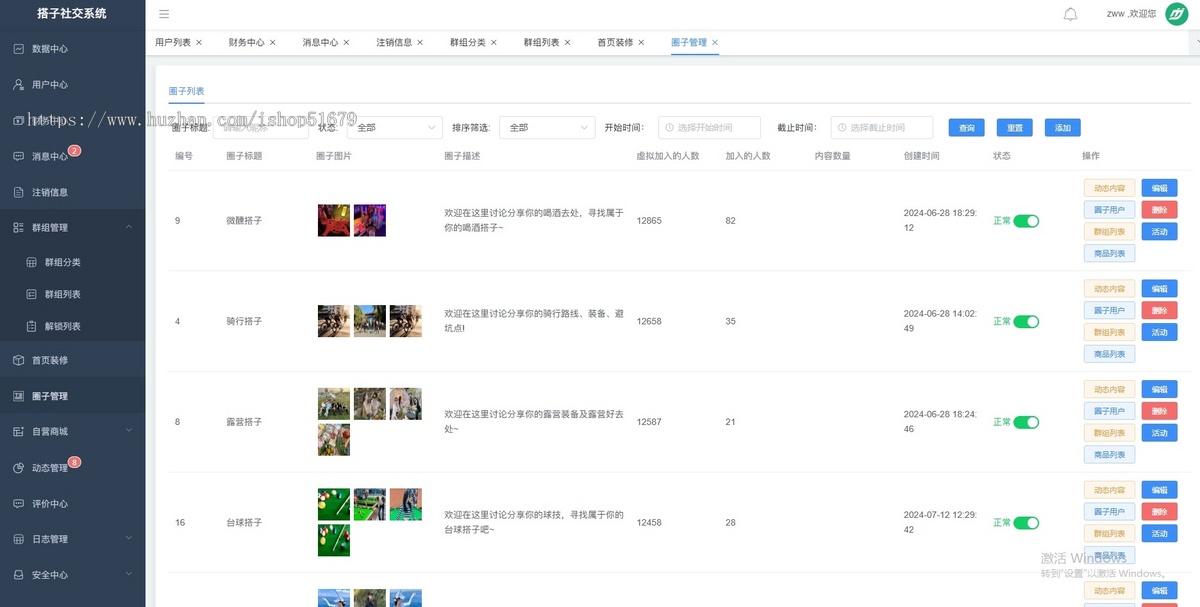Collapse sidebar with hamburger menu icon
The height and width of the screenshot is (607, 1200).
point(164,14)
